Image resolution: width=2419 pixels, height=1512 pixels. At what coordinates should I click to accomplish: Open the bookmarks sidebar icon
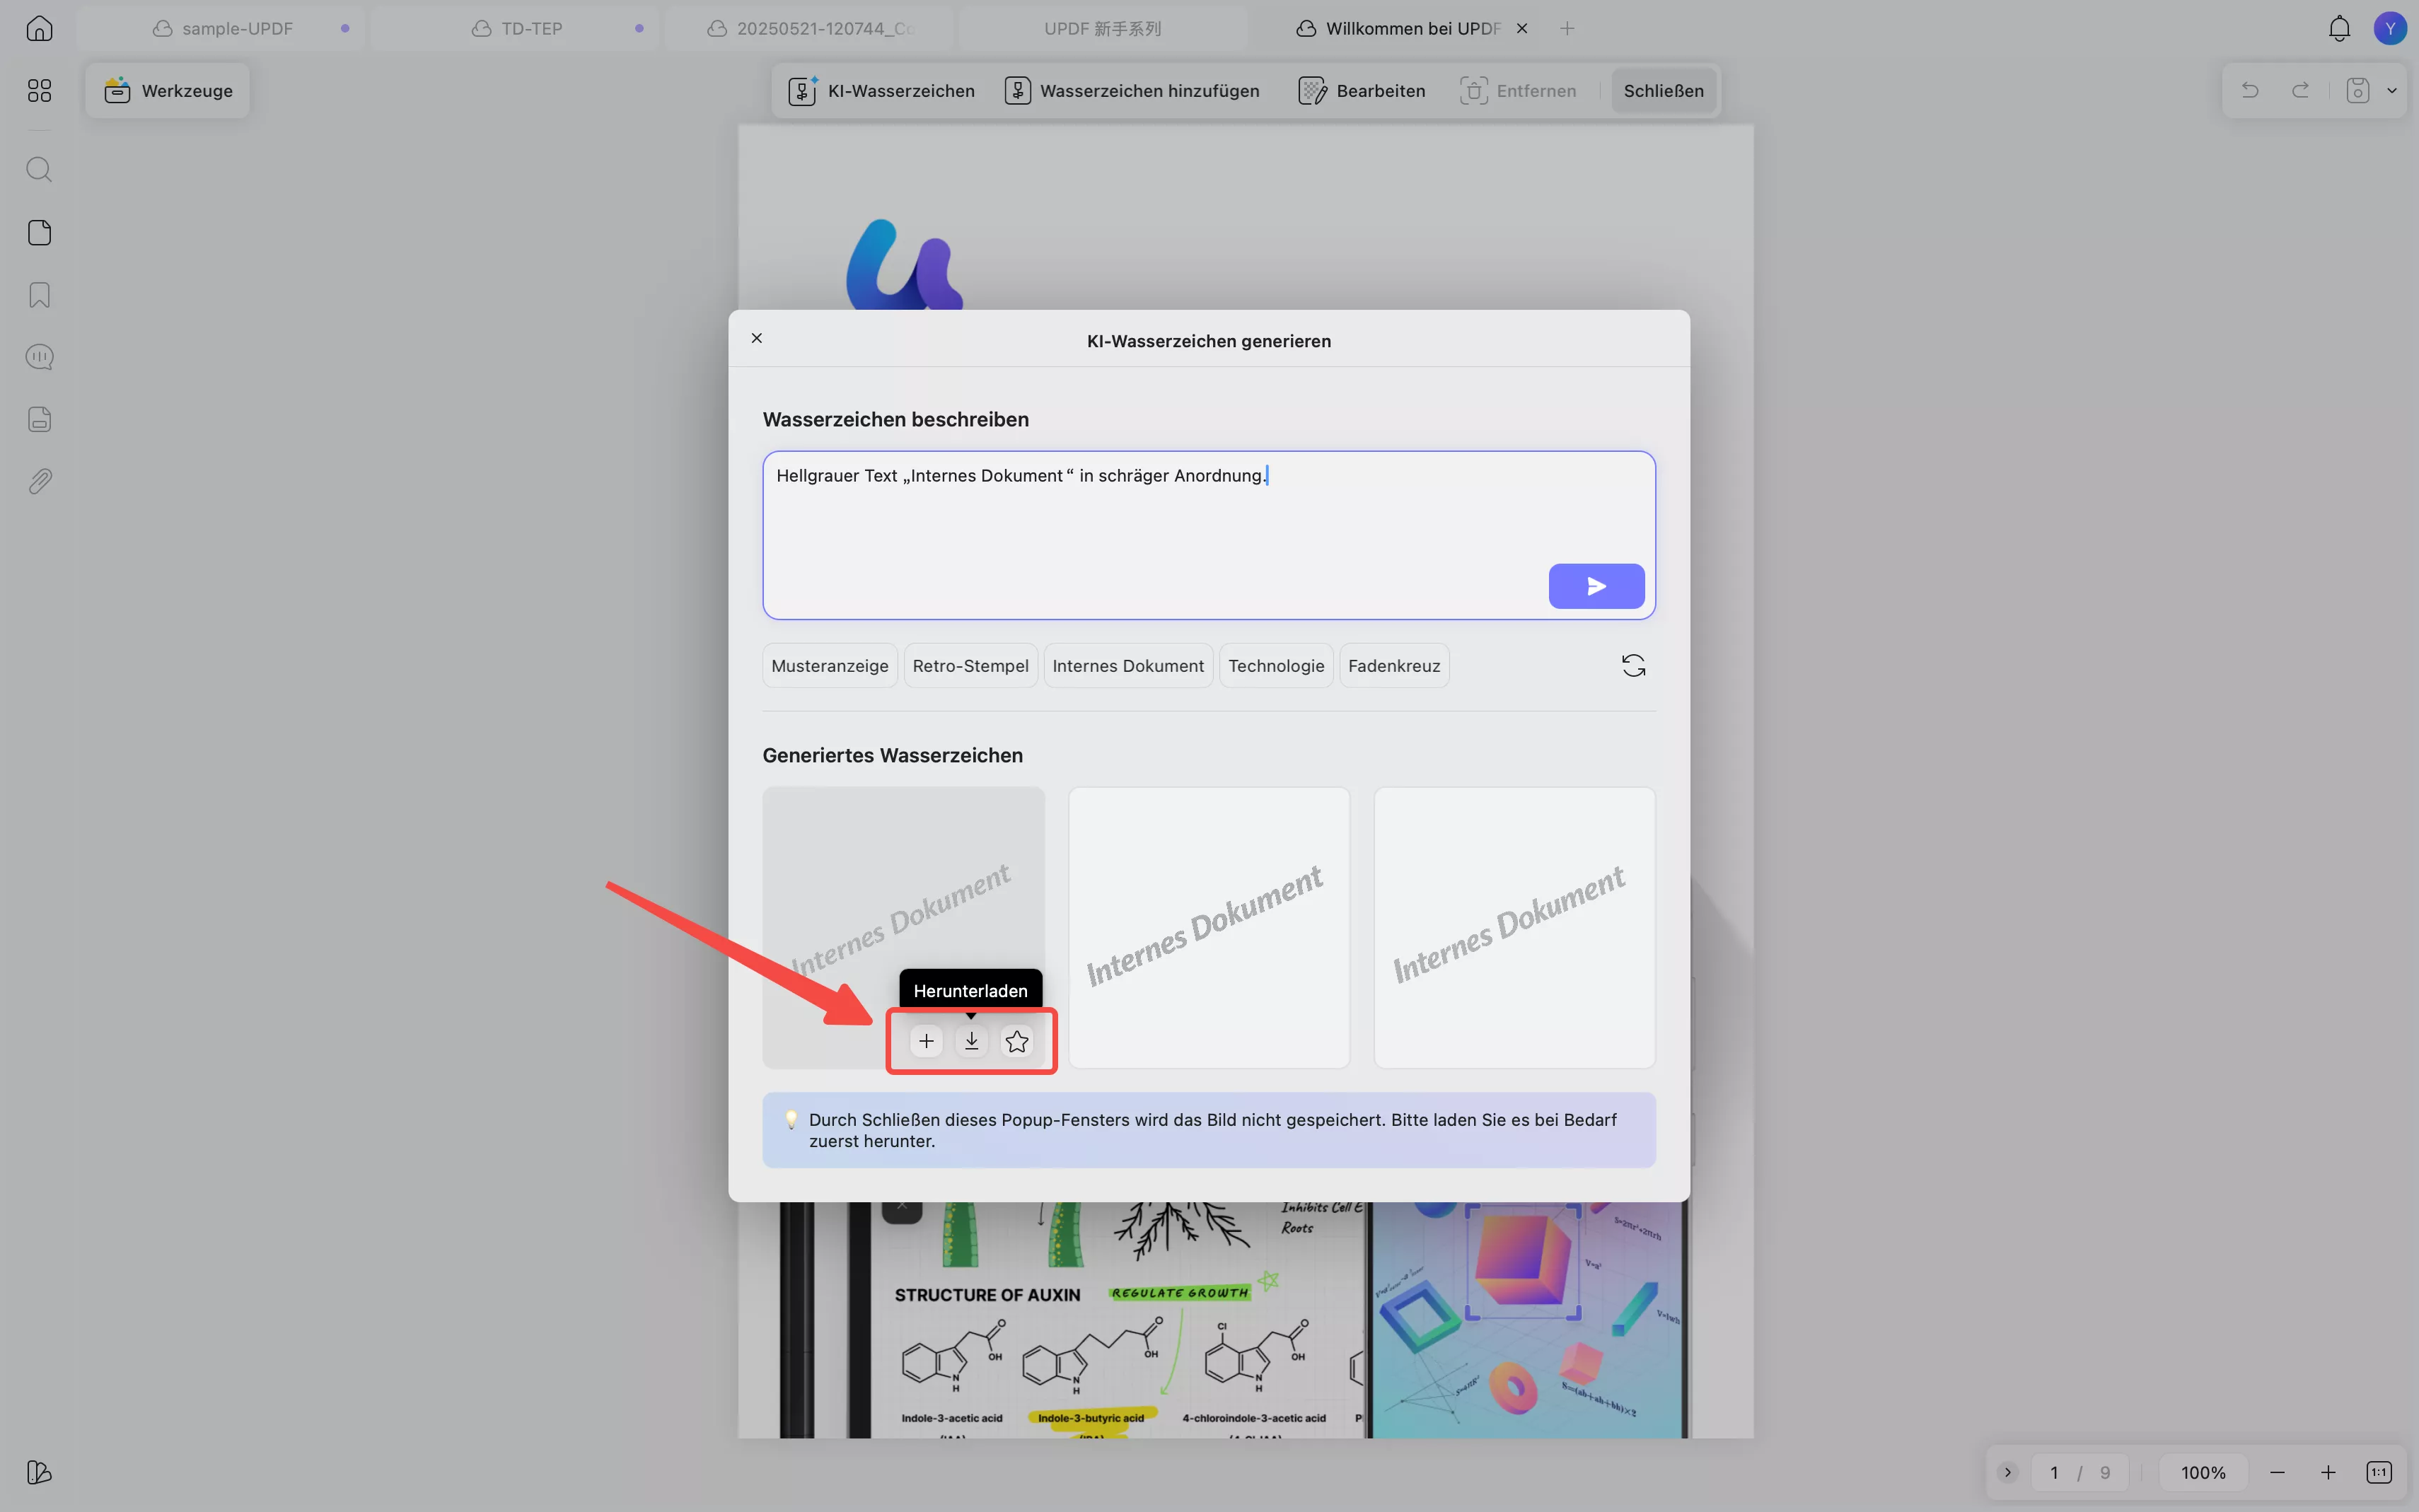click(39, 295)
